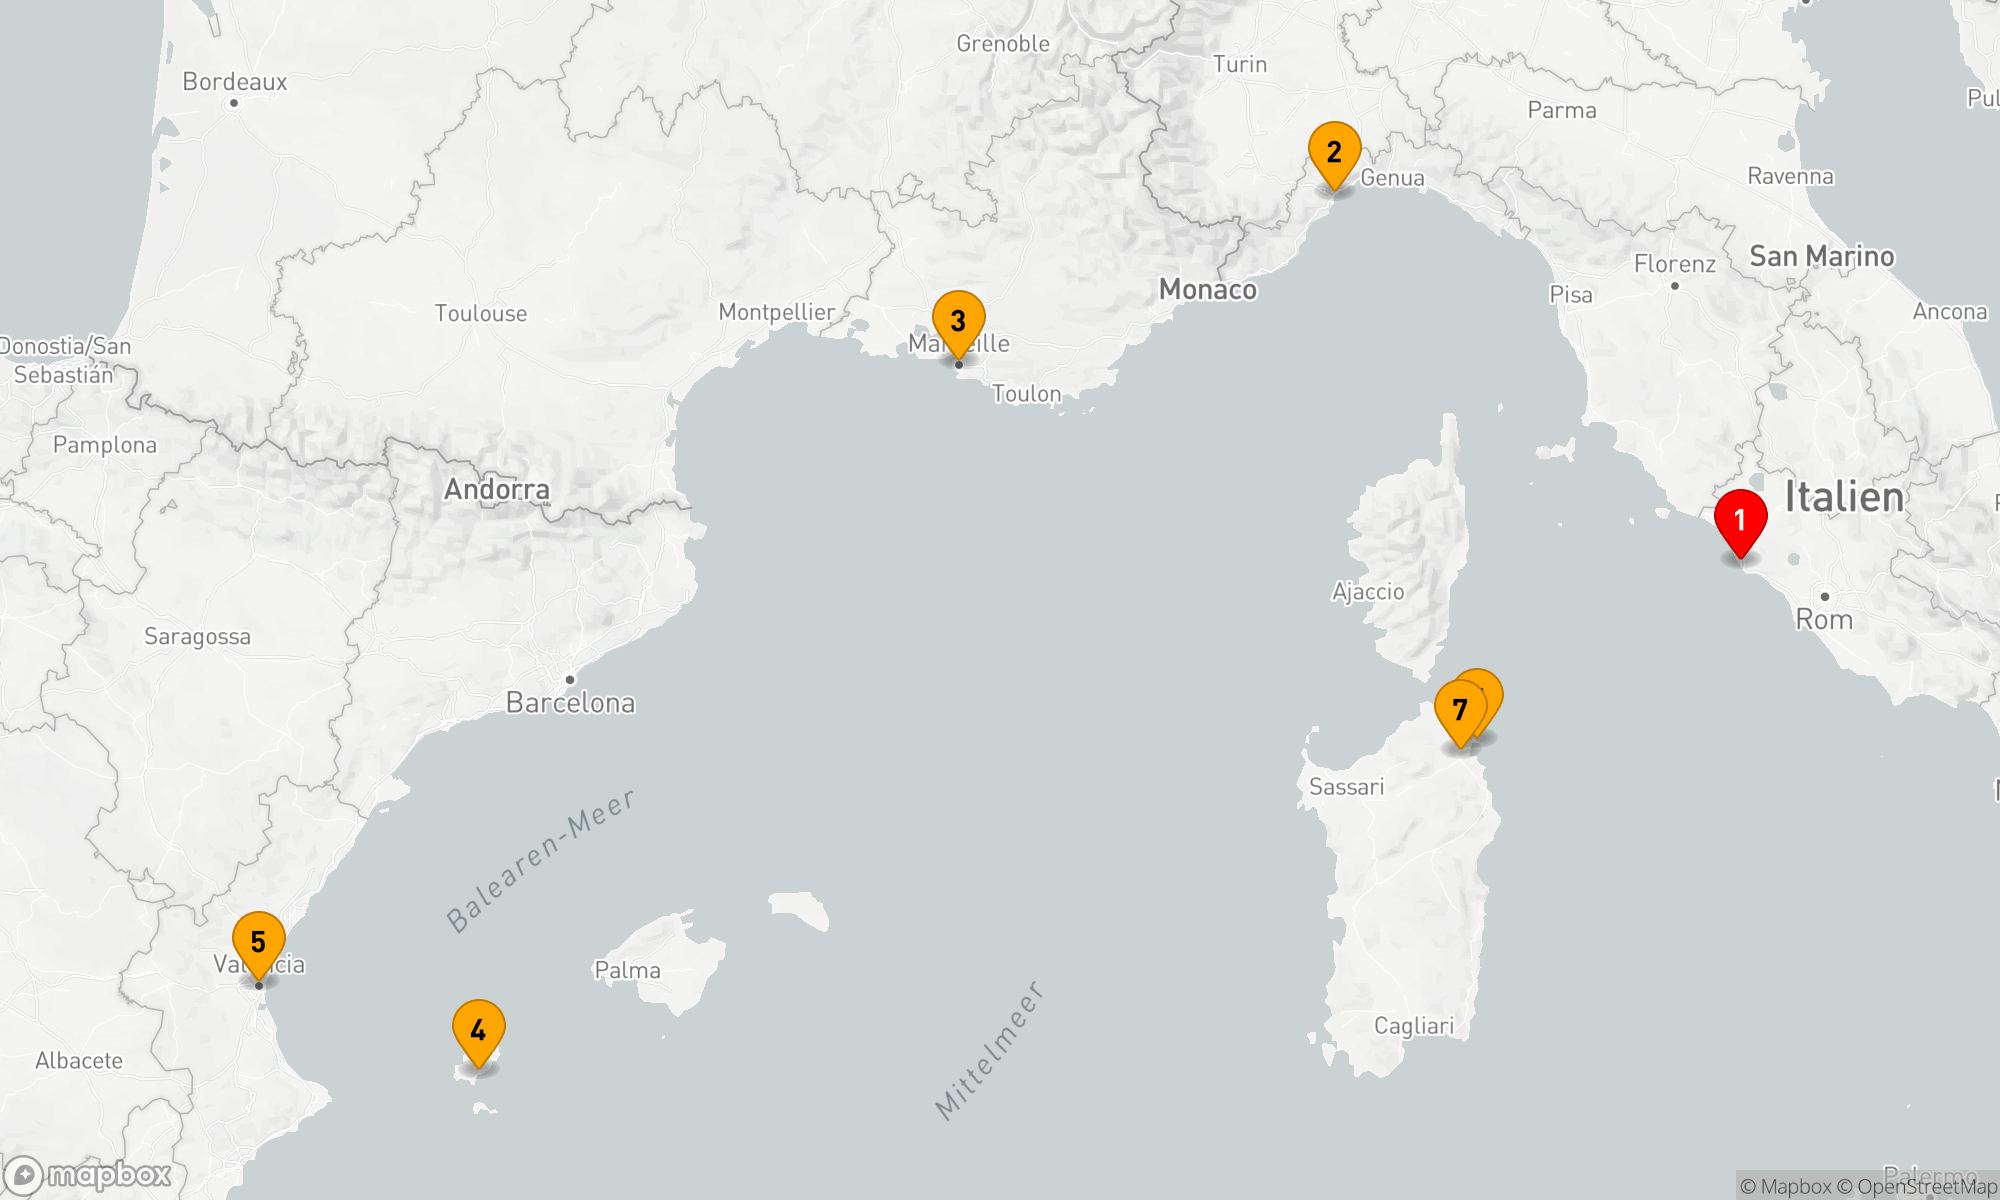
Task: Click the Rom city label
Action: (x=1824, y=620)
